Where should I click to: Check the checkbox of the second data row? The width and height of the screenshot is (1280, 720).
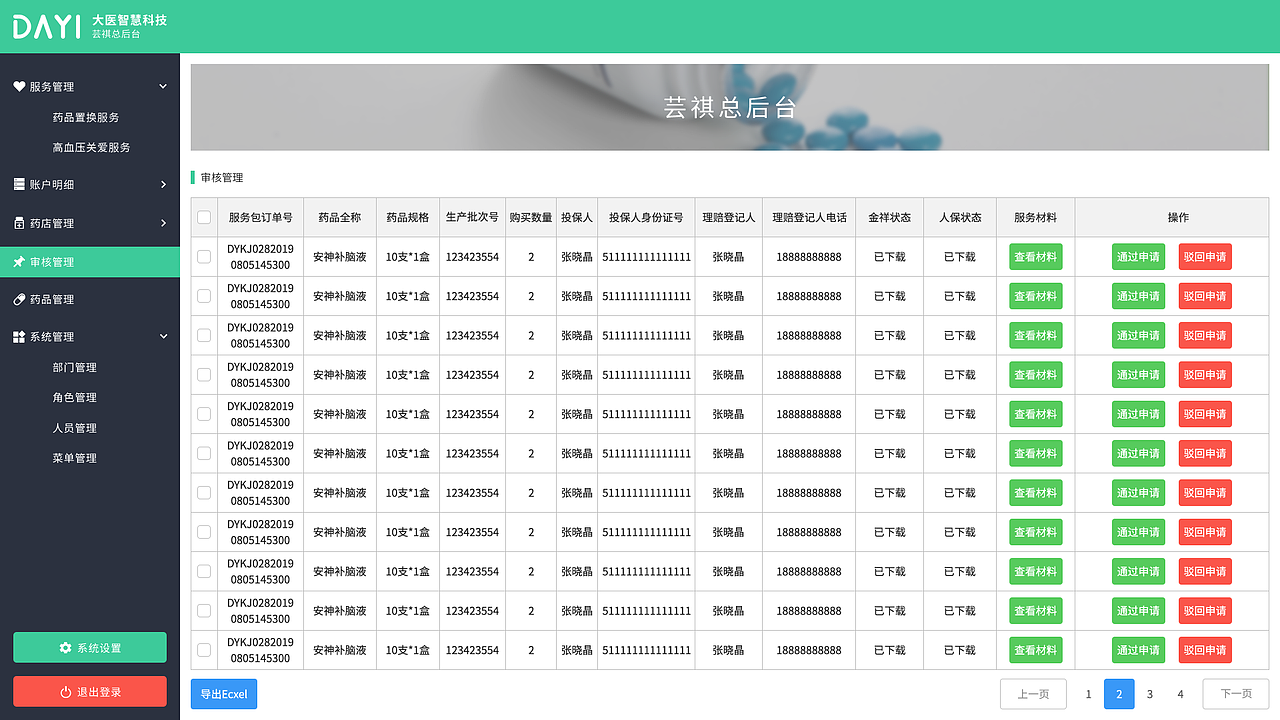[x=204, y=296]
